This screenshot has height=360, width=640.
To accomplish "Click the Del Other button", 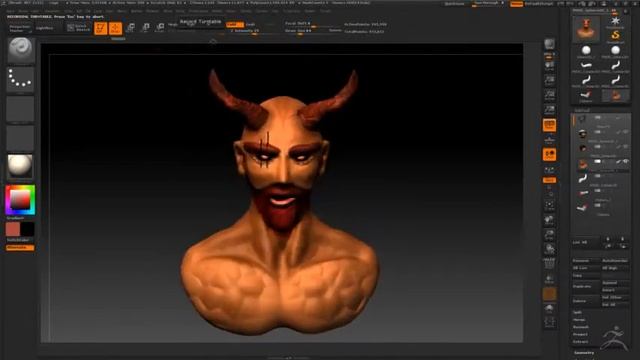I will (615, 298).
